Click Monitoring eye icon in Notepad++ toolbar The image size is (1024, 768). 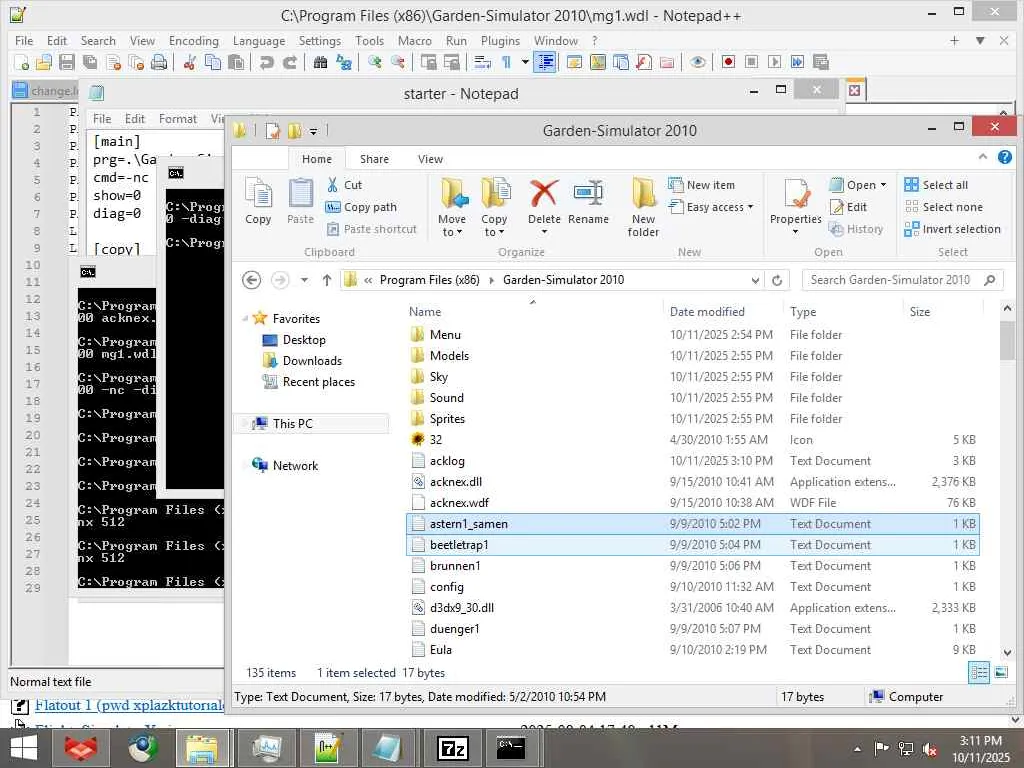coord(697,62)
